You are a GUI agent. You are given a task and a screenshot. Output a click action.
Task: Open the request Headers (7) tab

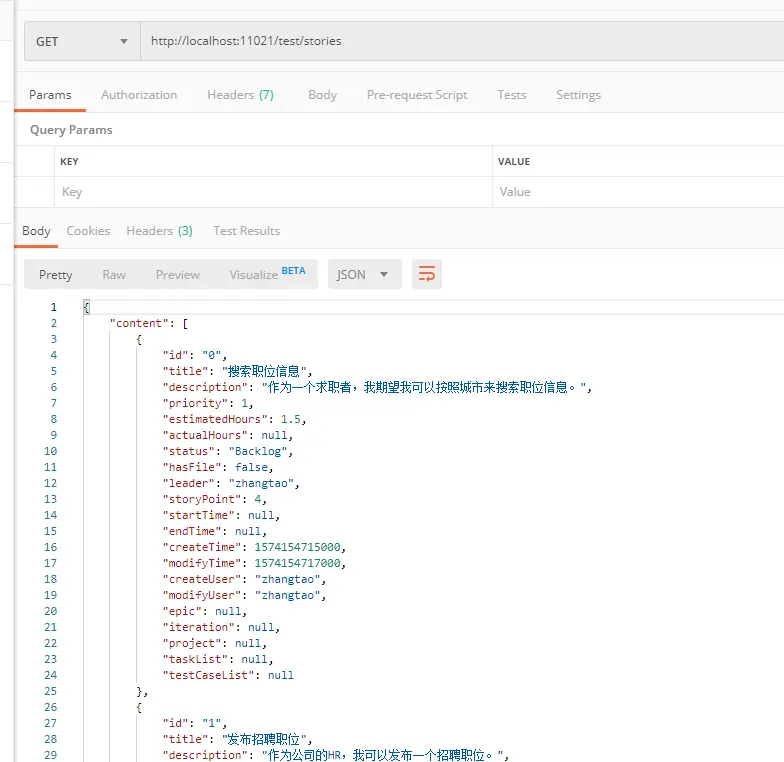pyautogui.click(x=240, y=95)
